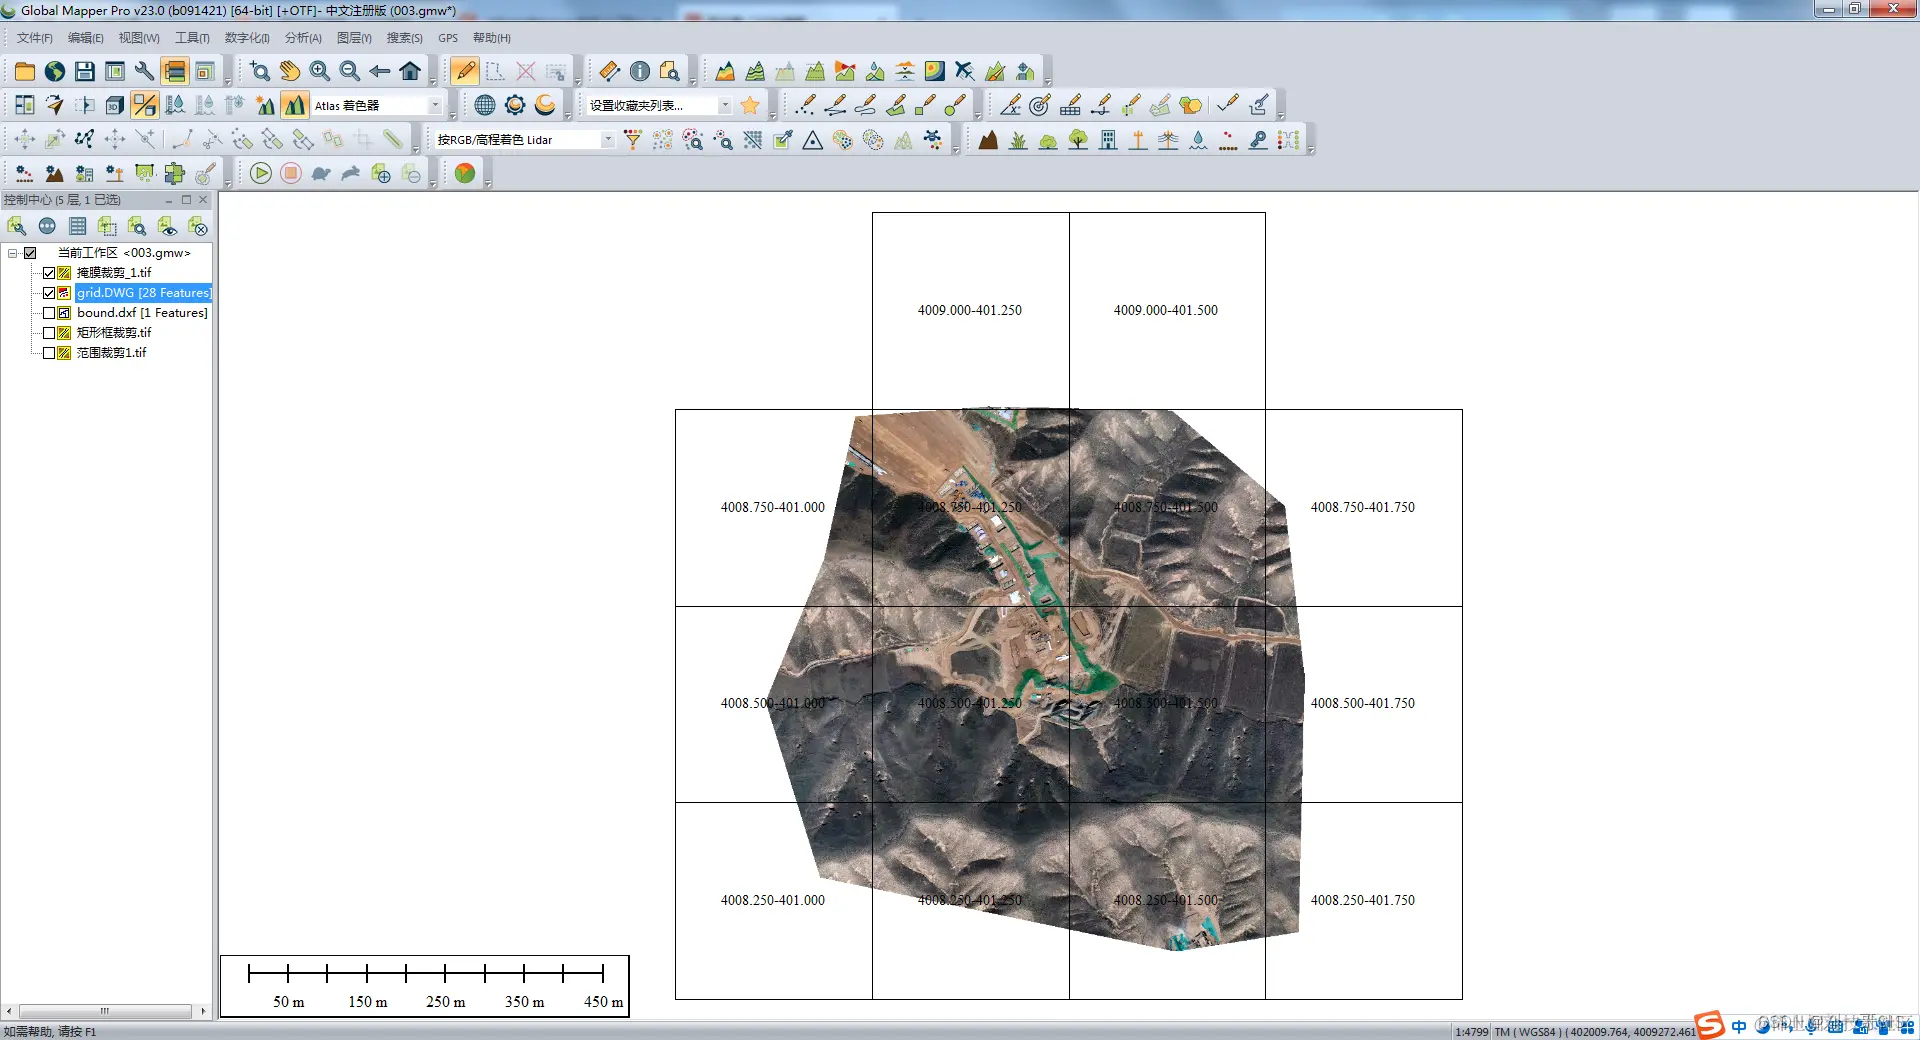This screenshot has height=1040, width=1920.
Task: Expand the script playback toolbar overflow arrow
Action: click(433, 184)
